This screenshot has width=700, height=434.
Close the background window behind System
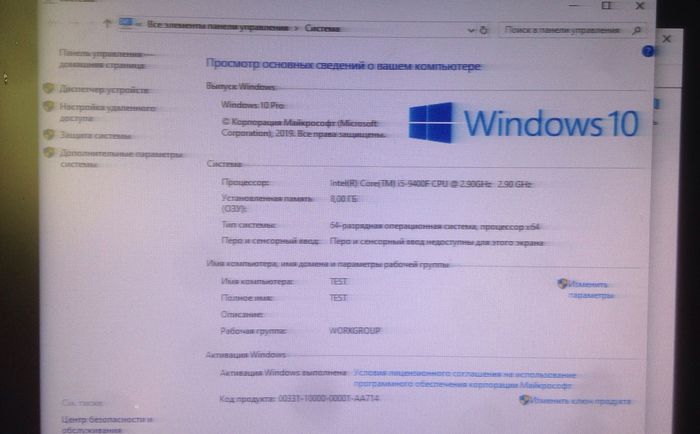point(667,39)
